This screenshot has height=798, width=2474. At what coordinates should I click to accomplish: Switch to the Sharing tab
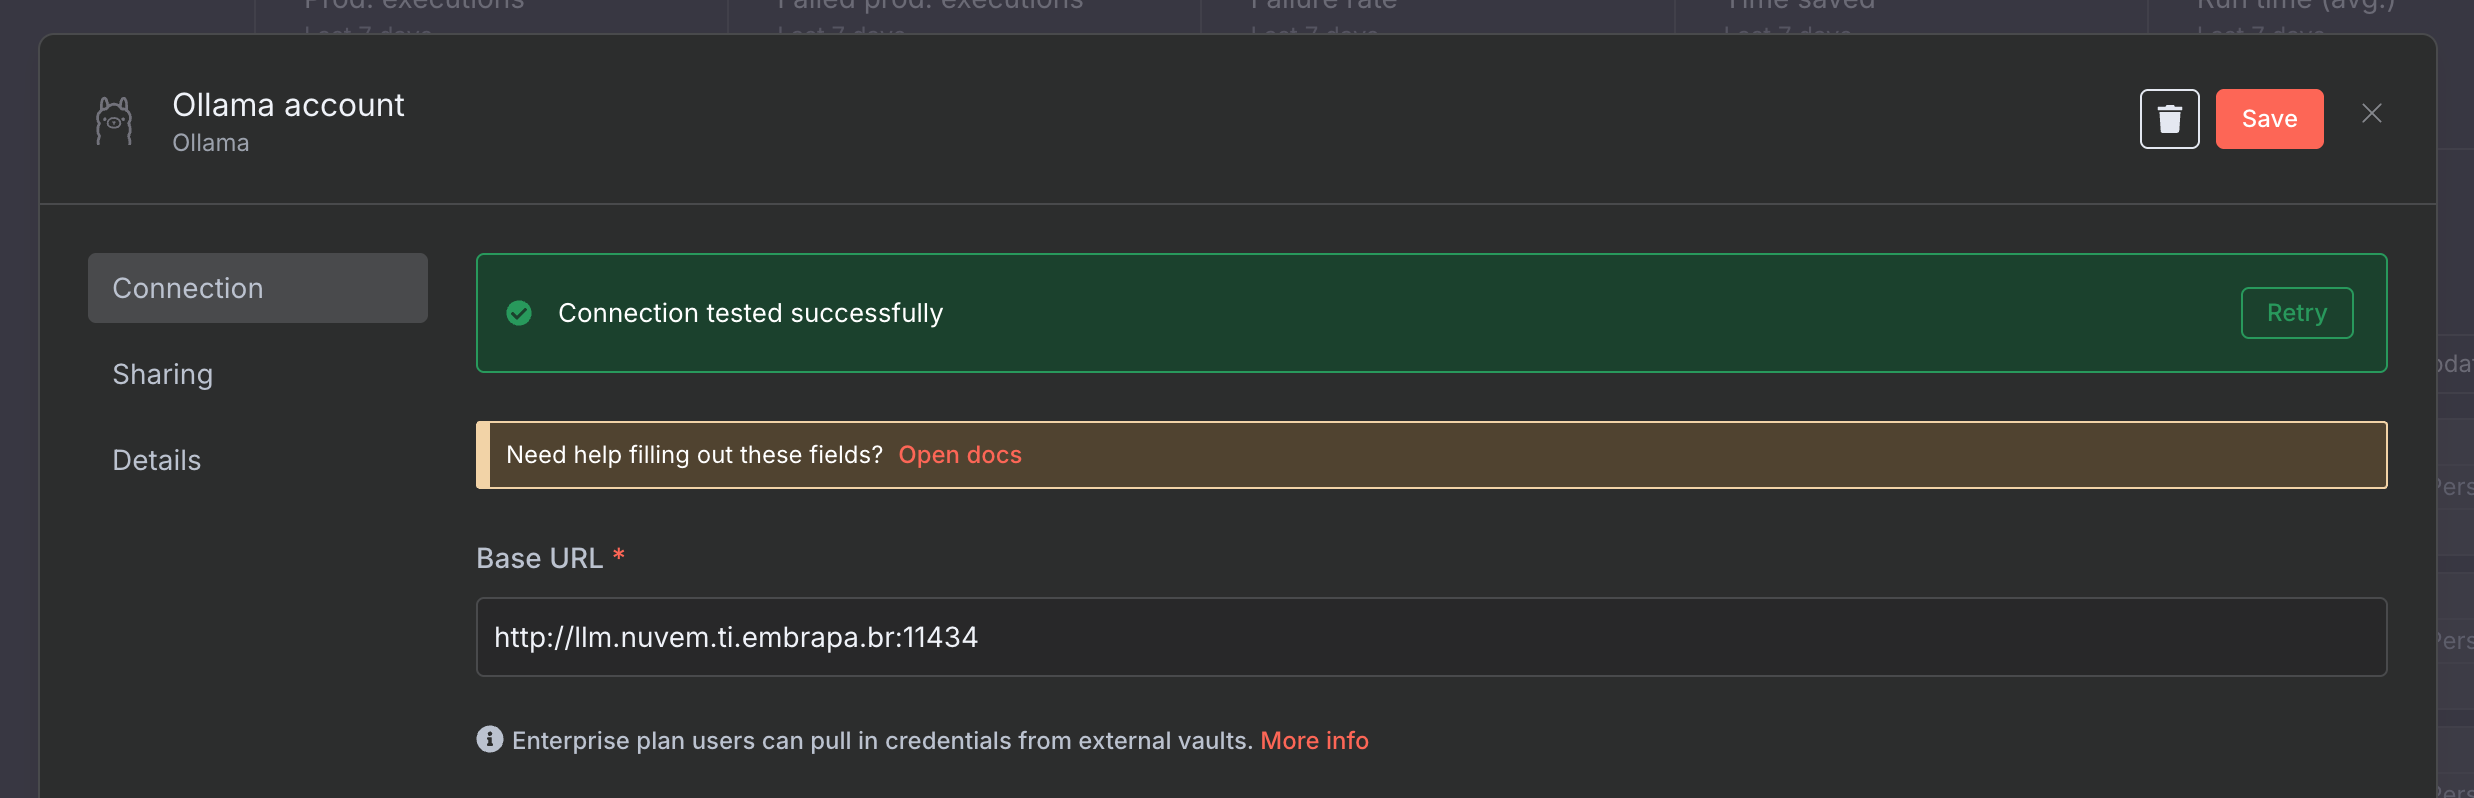click(163, 374)
